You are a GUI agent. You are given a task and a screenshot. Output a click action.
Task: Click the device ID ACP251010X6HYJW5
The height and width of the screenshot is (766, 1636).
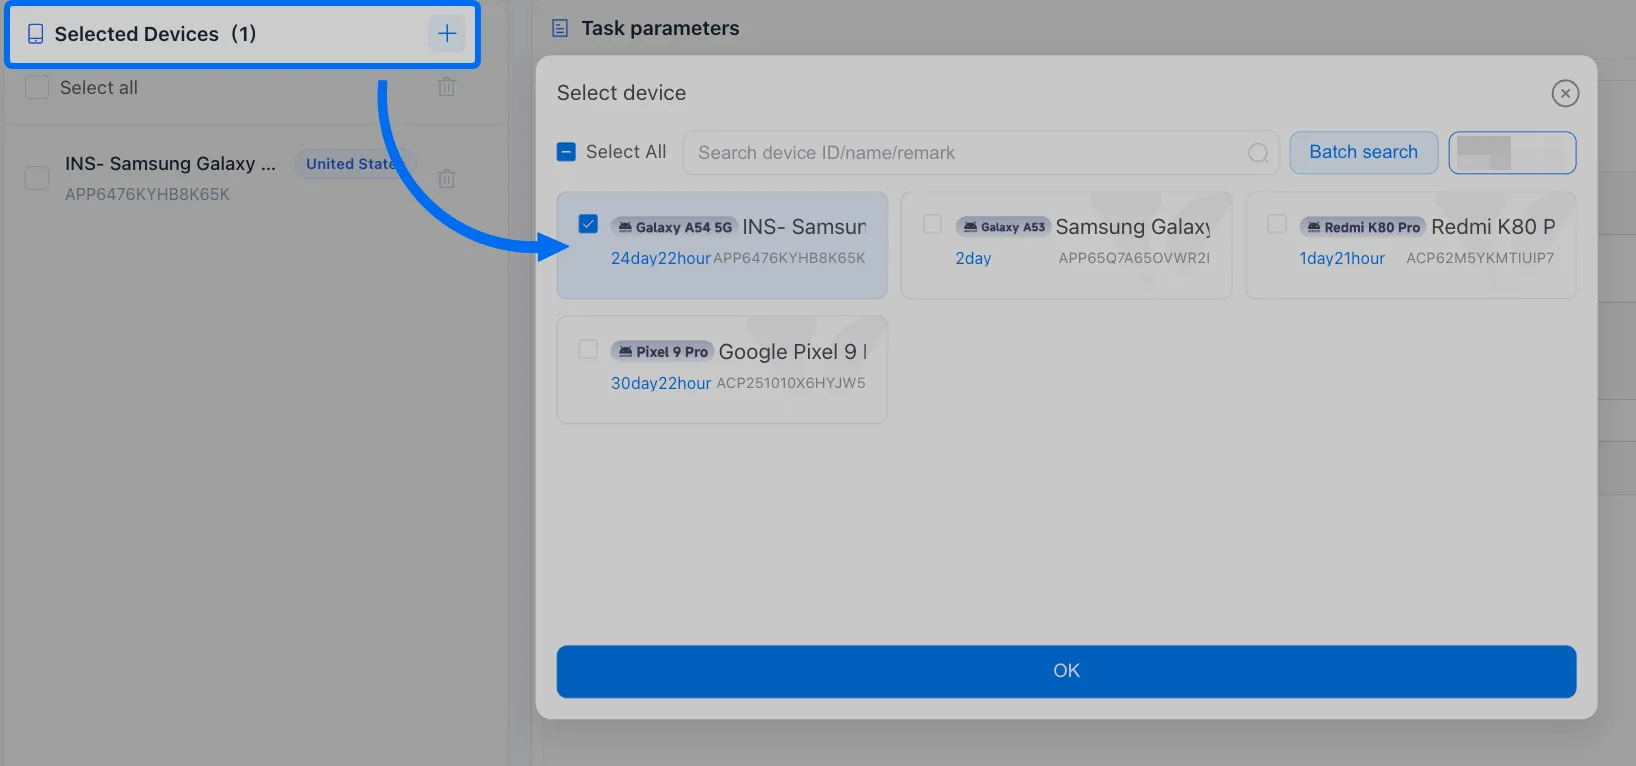(791, 383)
